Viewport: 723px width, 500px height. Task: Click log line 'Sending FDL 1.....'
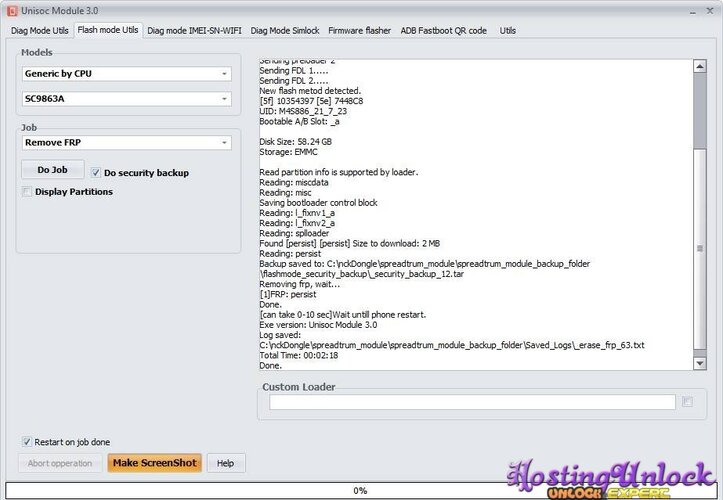click(294, 71)
